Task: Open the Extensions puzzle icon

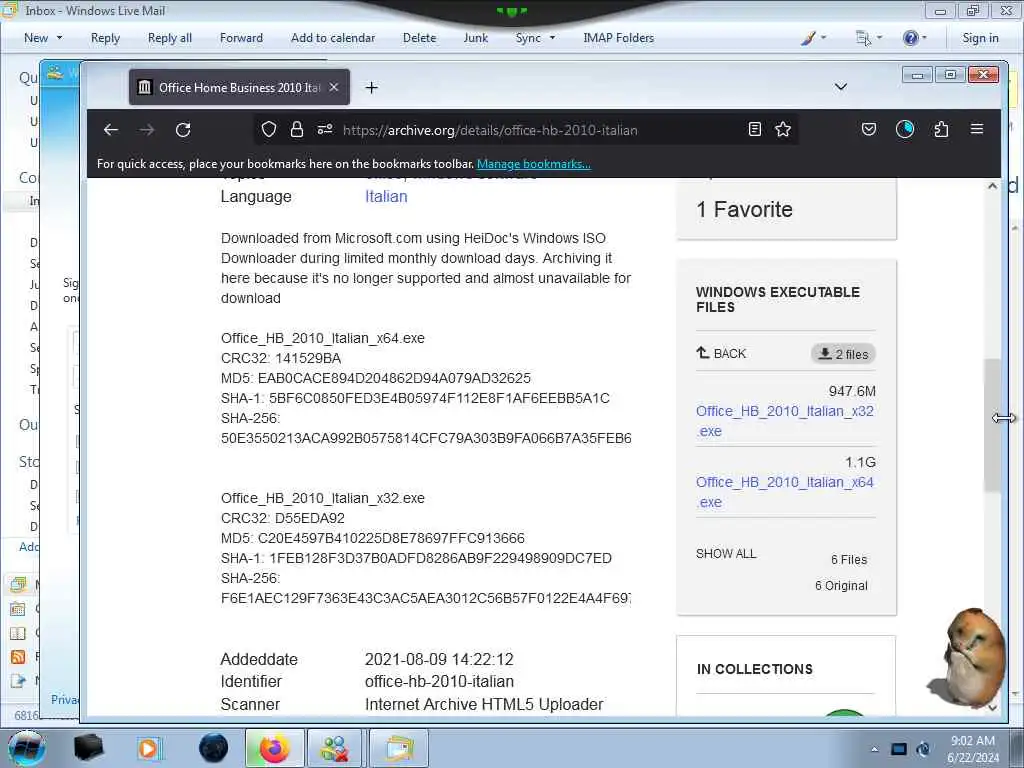Action: coord(941,129)
